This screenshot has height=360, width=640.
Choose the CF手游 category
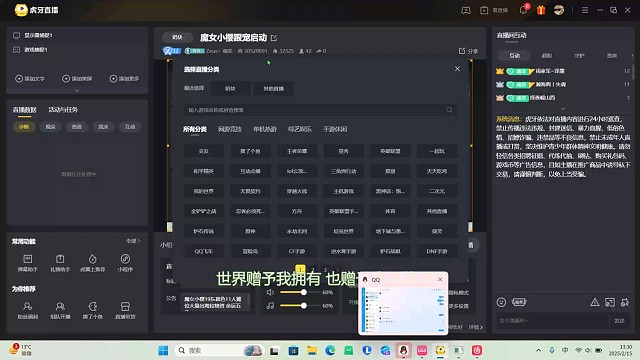click(x=297, y=251)
